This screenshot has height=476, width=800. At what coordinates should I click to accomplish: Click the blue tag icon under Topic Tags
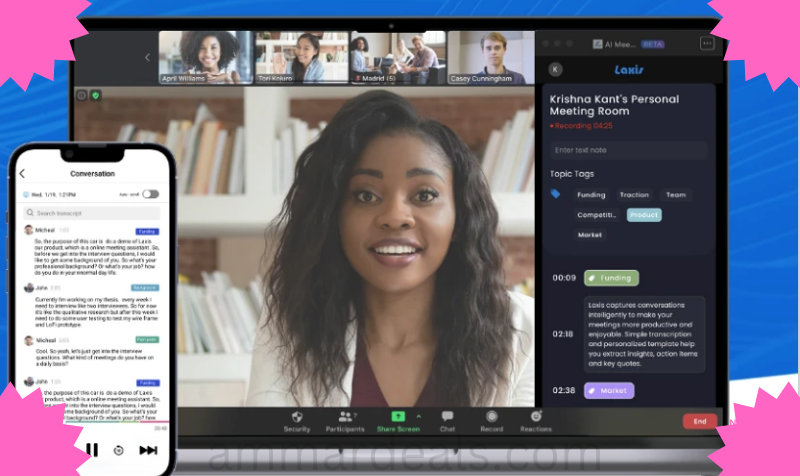pos(556,194)
